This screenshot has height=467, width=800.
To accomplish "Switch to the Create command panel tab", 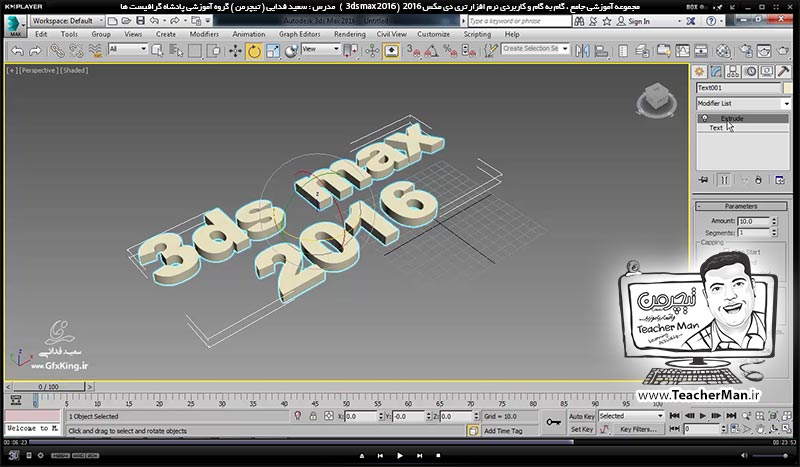I will click(699, 71).
